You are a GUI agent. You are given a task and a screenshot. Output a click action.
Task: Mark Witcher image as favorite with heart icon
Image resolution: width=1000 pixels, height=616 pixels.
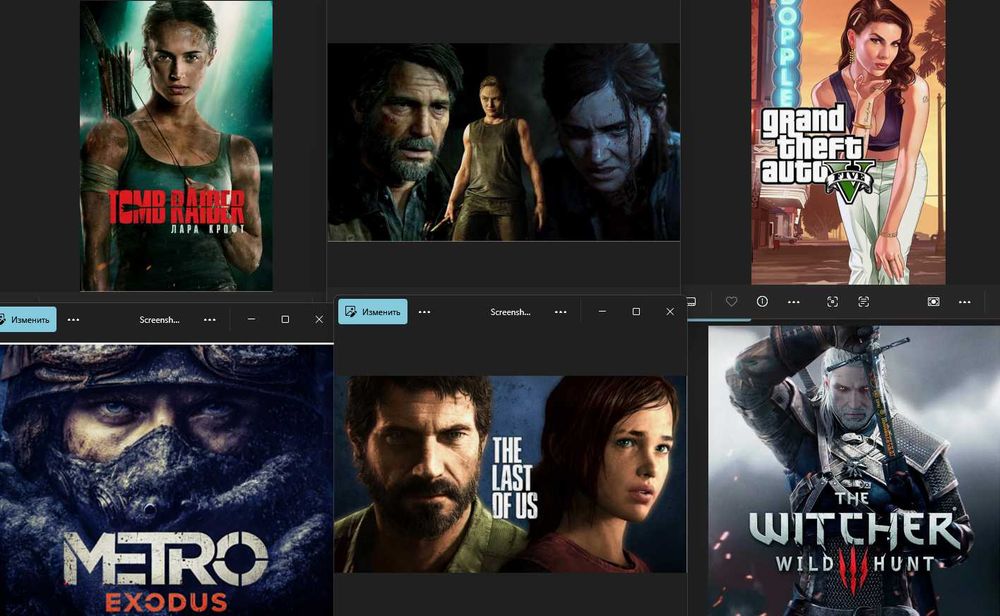click(x=732, y=302)
